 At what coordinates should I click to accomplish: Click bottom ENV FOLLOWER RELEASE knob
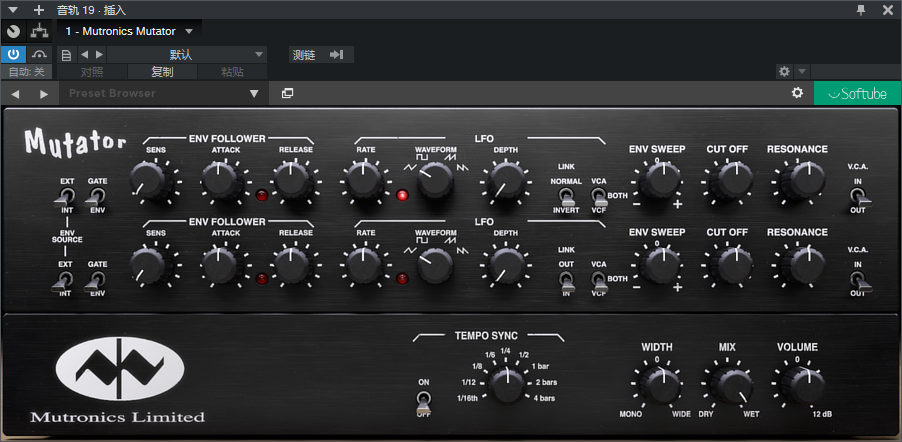click(293, 264)
